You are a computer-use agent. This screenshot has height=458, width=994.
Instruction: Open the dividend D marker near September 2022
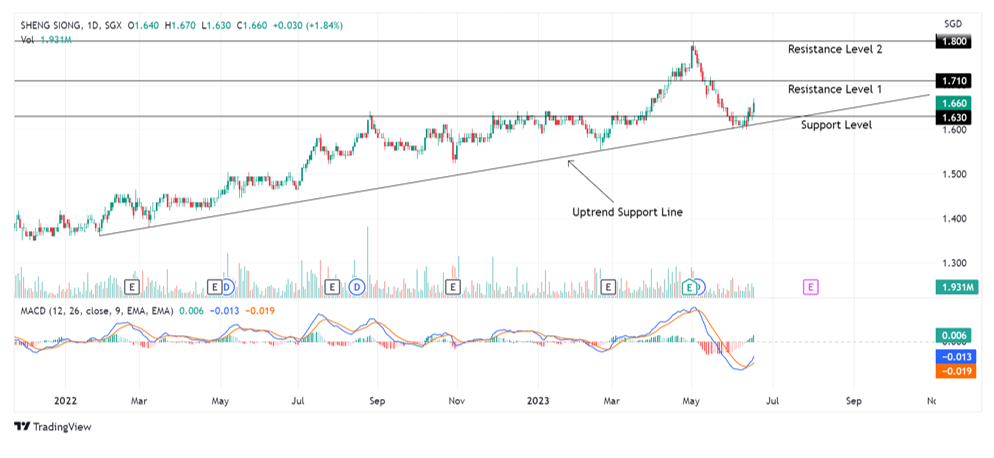click(357, 287)
